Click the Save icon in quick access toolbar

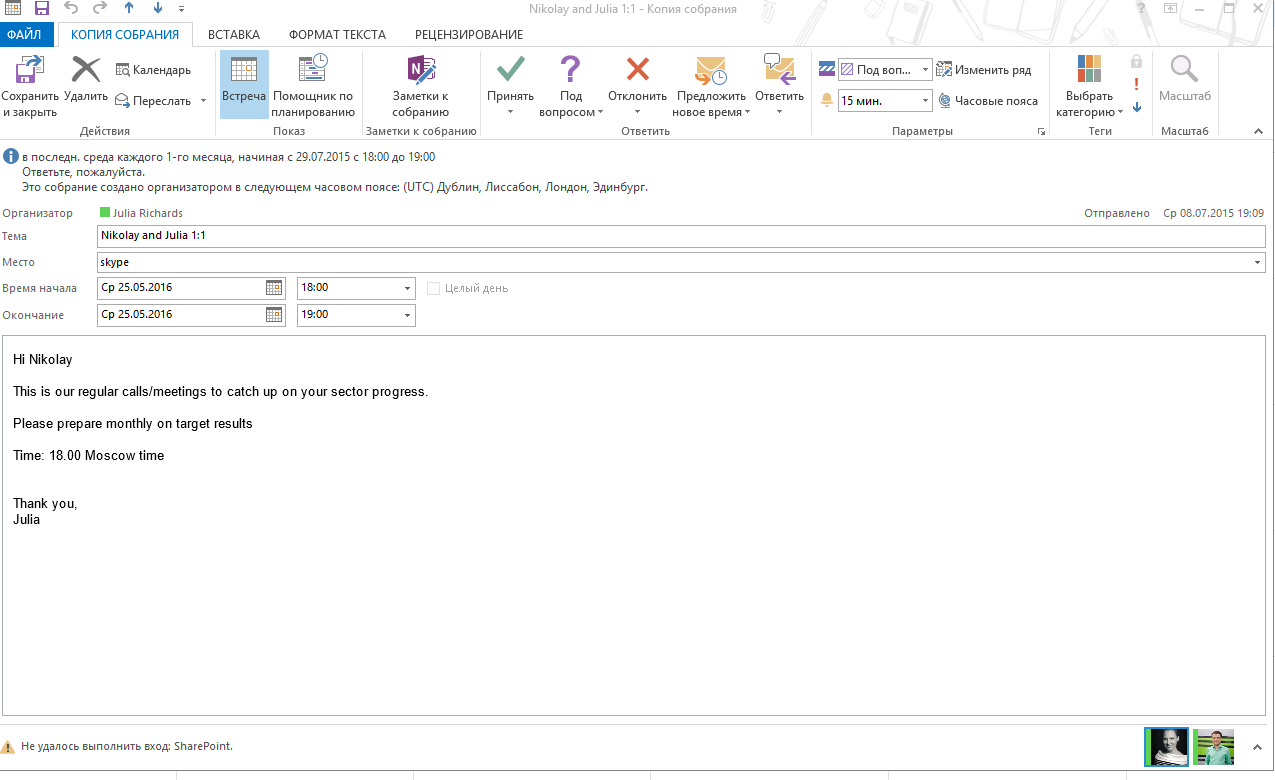coord(42,9)
